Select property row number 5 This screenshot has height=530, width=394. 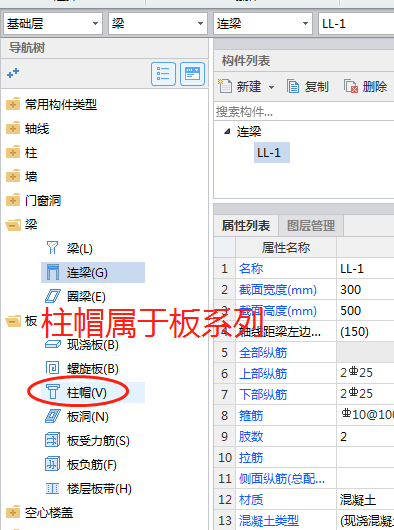(x=225, y=353)
